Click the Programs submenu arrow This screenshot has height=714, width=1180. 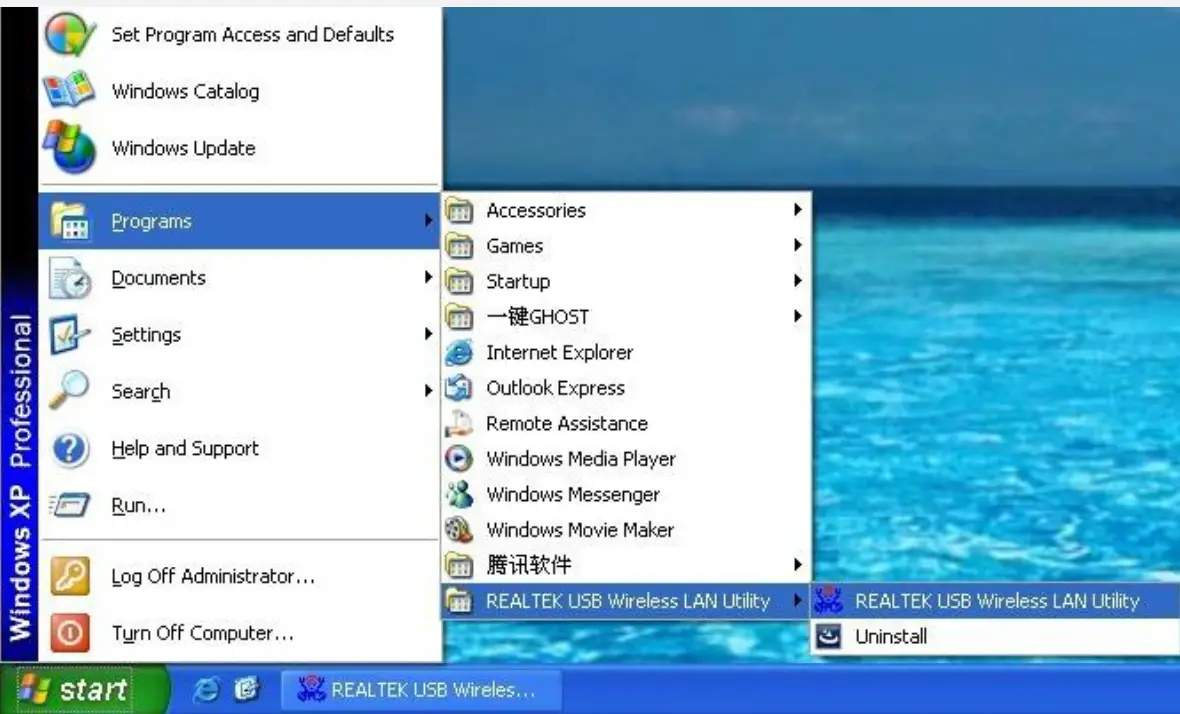pyautogui.click(x=428, y=220)
